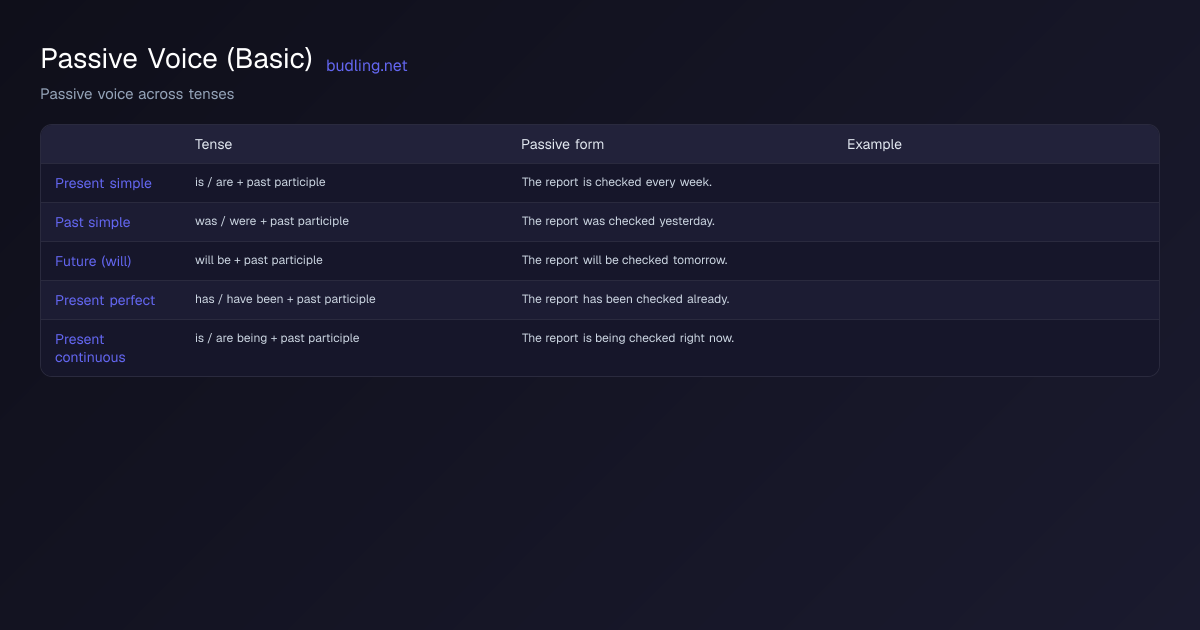Click the Passive form column header
This screenshot has width=1200, height=630.
pyautogui.click(x=562, y=144)
